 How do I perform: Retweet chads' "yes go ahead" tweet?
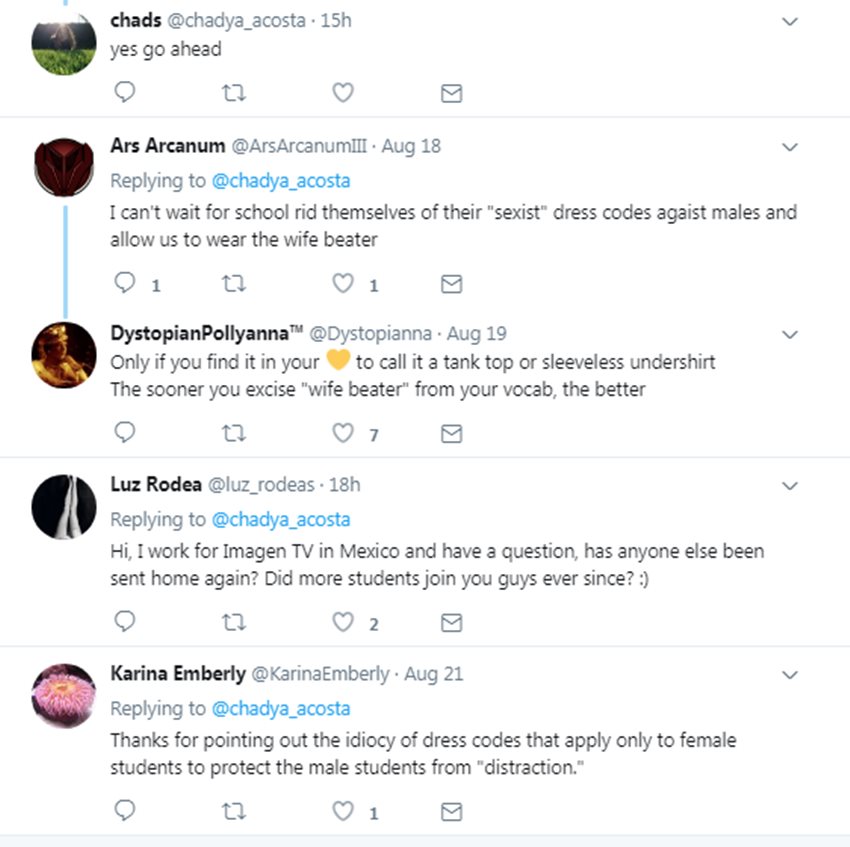pyautogui.click(x=234, y=93)
